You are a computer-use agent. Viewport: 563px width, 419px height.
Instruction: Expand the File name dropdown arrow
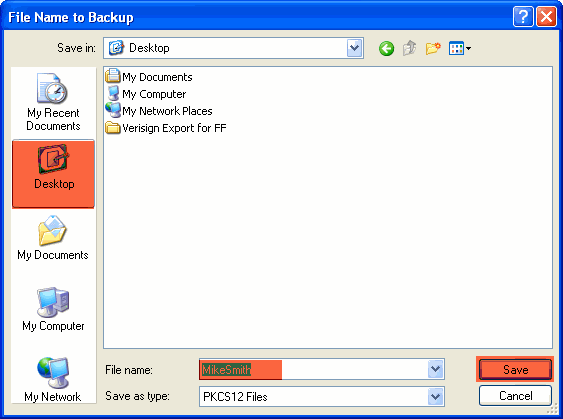click(x=435, y=369)
